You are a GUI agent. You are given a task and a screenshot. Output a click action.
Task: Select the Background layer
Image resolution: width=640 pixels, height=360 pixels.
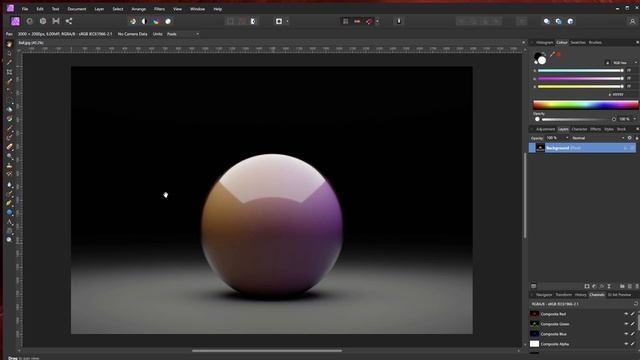[582, 148]
